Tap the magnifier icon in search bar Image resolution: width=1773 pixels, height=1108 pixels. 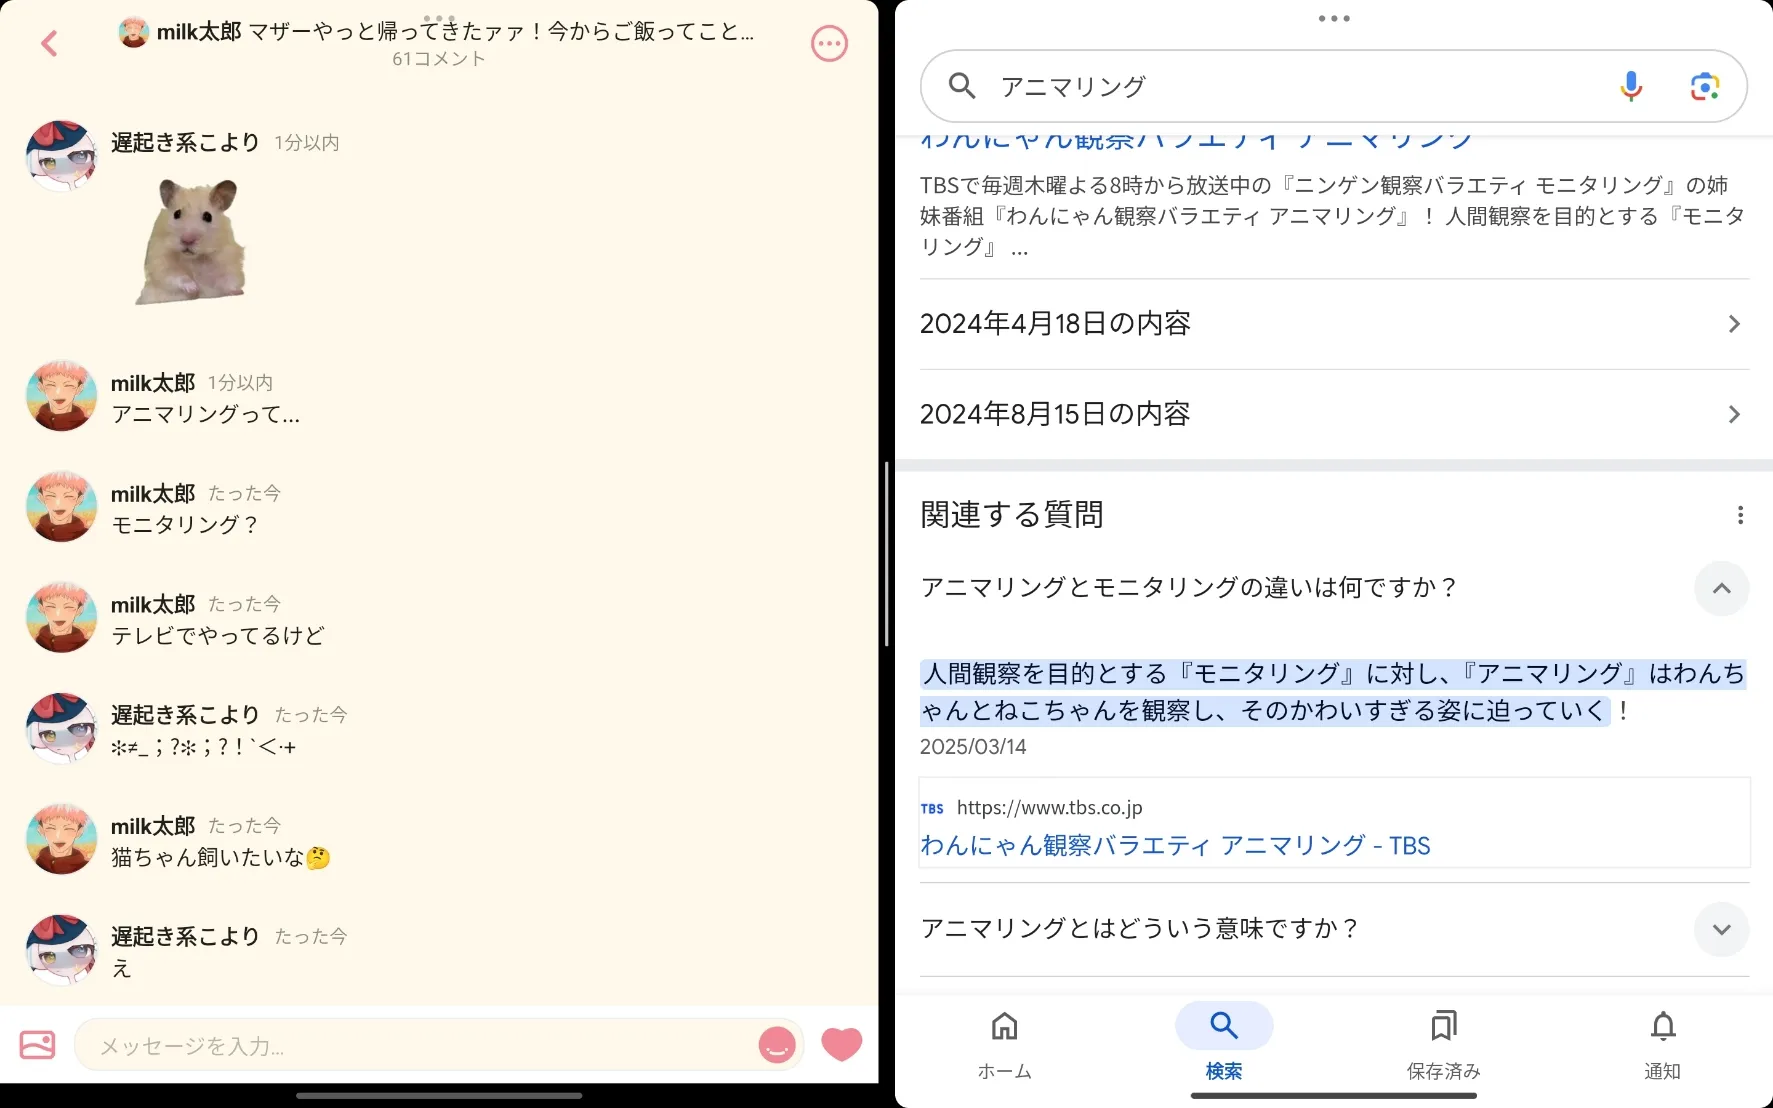click(x=962, y=86)
